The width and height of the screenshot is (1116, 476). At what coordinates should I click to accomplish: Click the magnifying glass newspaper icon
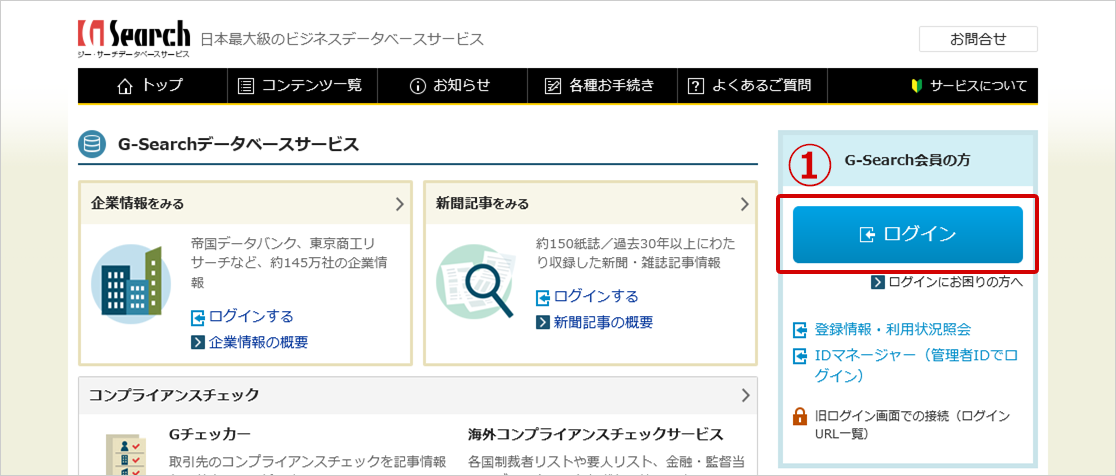(473, 282)
